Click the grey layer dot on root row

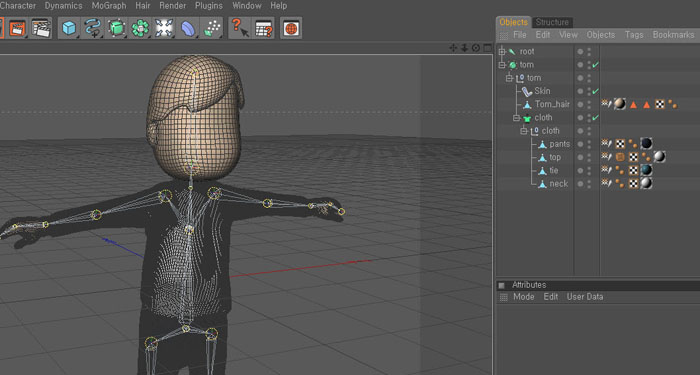click(x=580, y=52)
